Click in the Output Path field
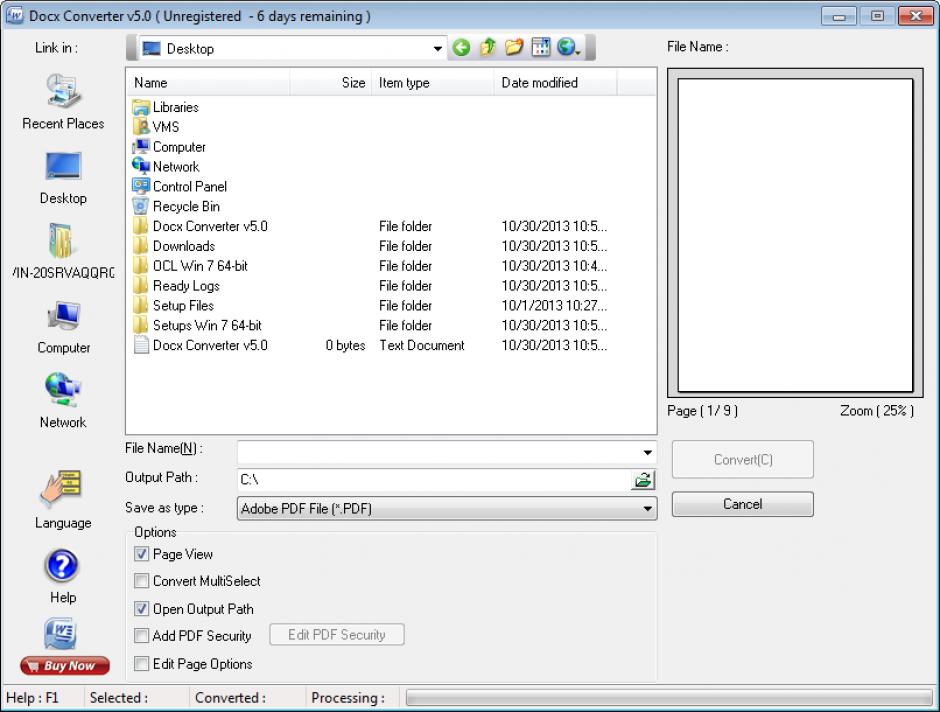940x712 pixels. point(434,479)
